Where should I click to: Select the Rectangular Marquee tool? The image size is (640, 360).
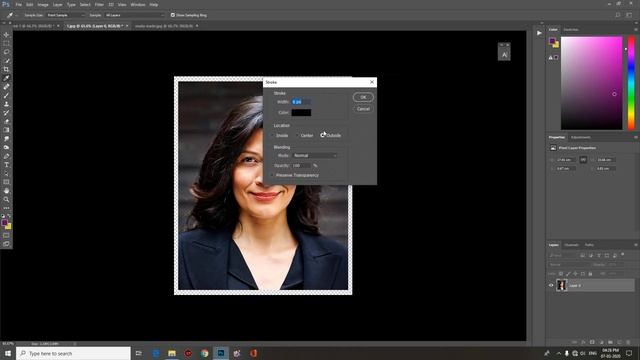coord(6,43)
